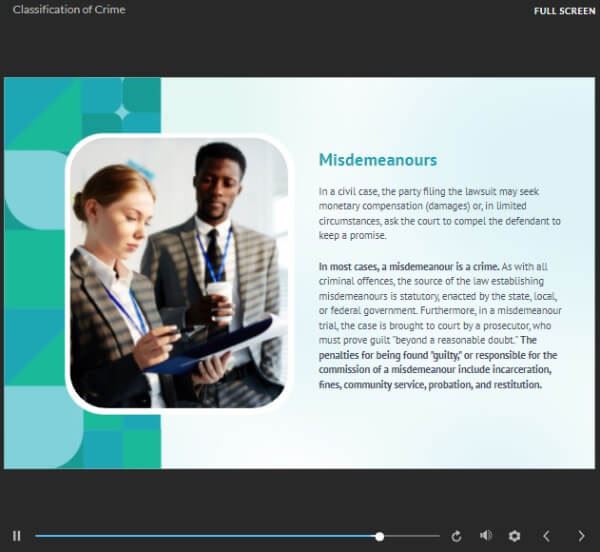
Task: Pause the presentation playback
Action: pyautogui.click(x=16, y=536)
